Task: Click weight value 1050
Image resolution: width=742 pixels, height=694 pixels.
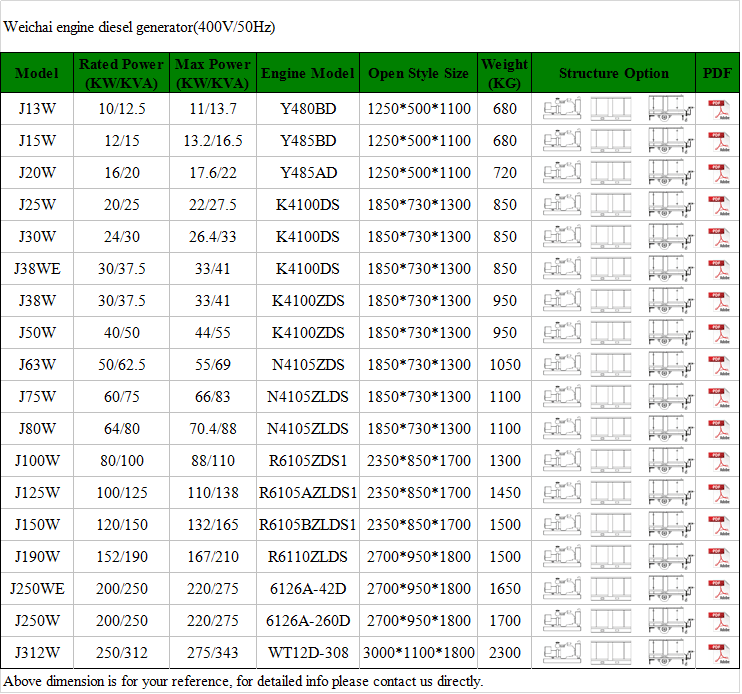Action: click(x=505, y=365)
